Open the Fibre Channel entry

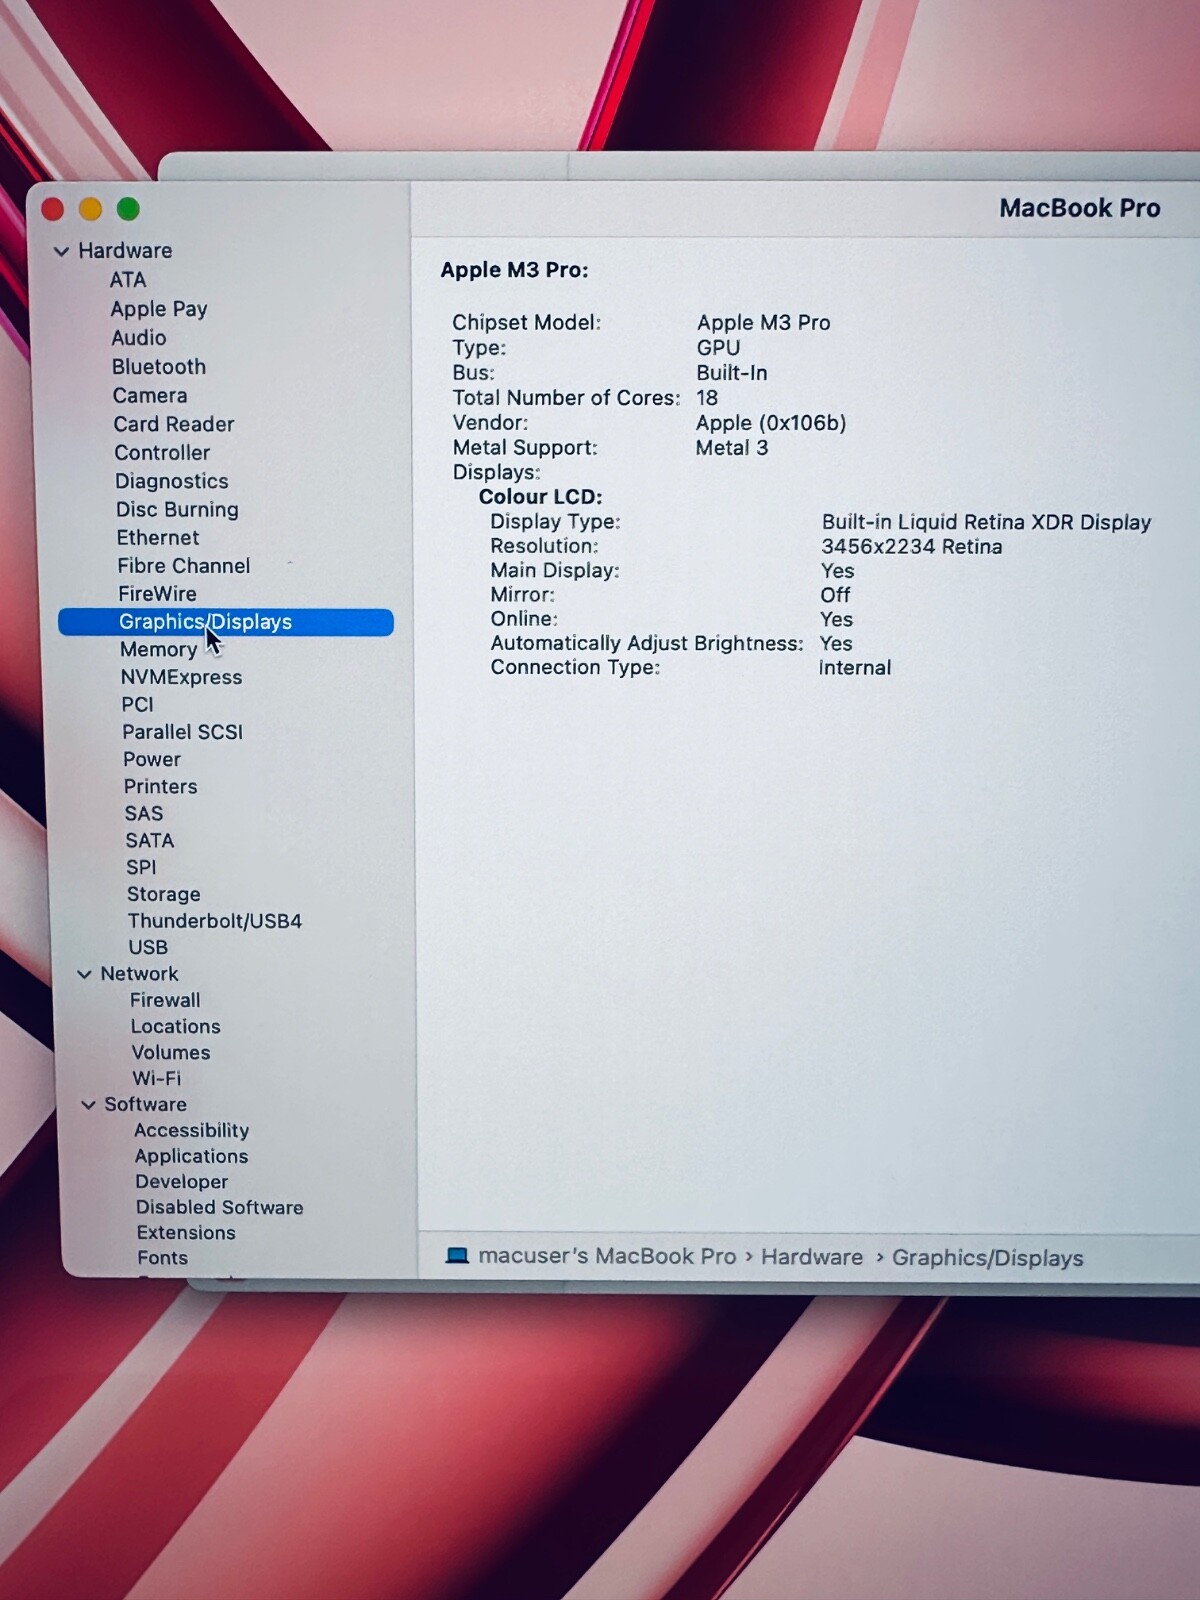[x=184, y=566]
